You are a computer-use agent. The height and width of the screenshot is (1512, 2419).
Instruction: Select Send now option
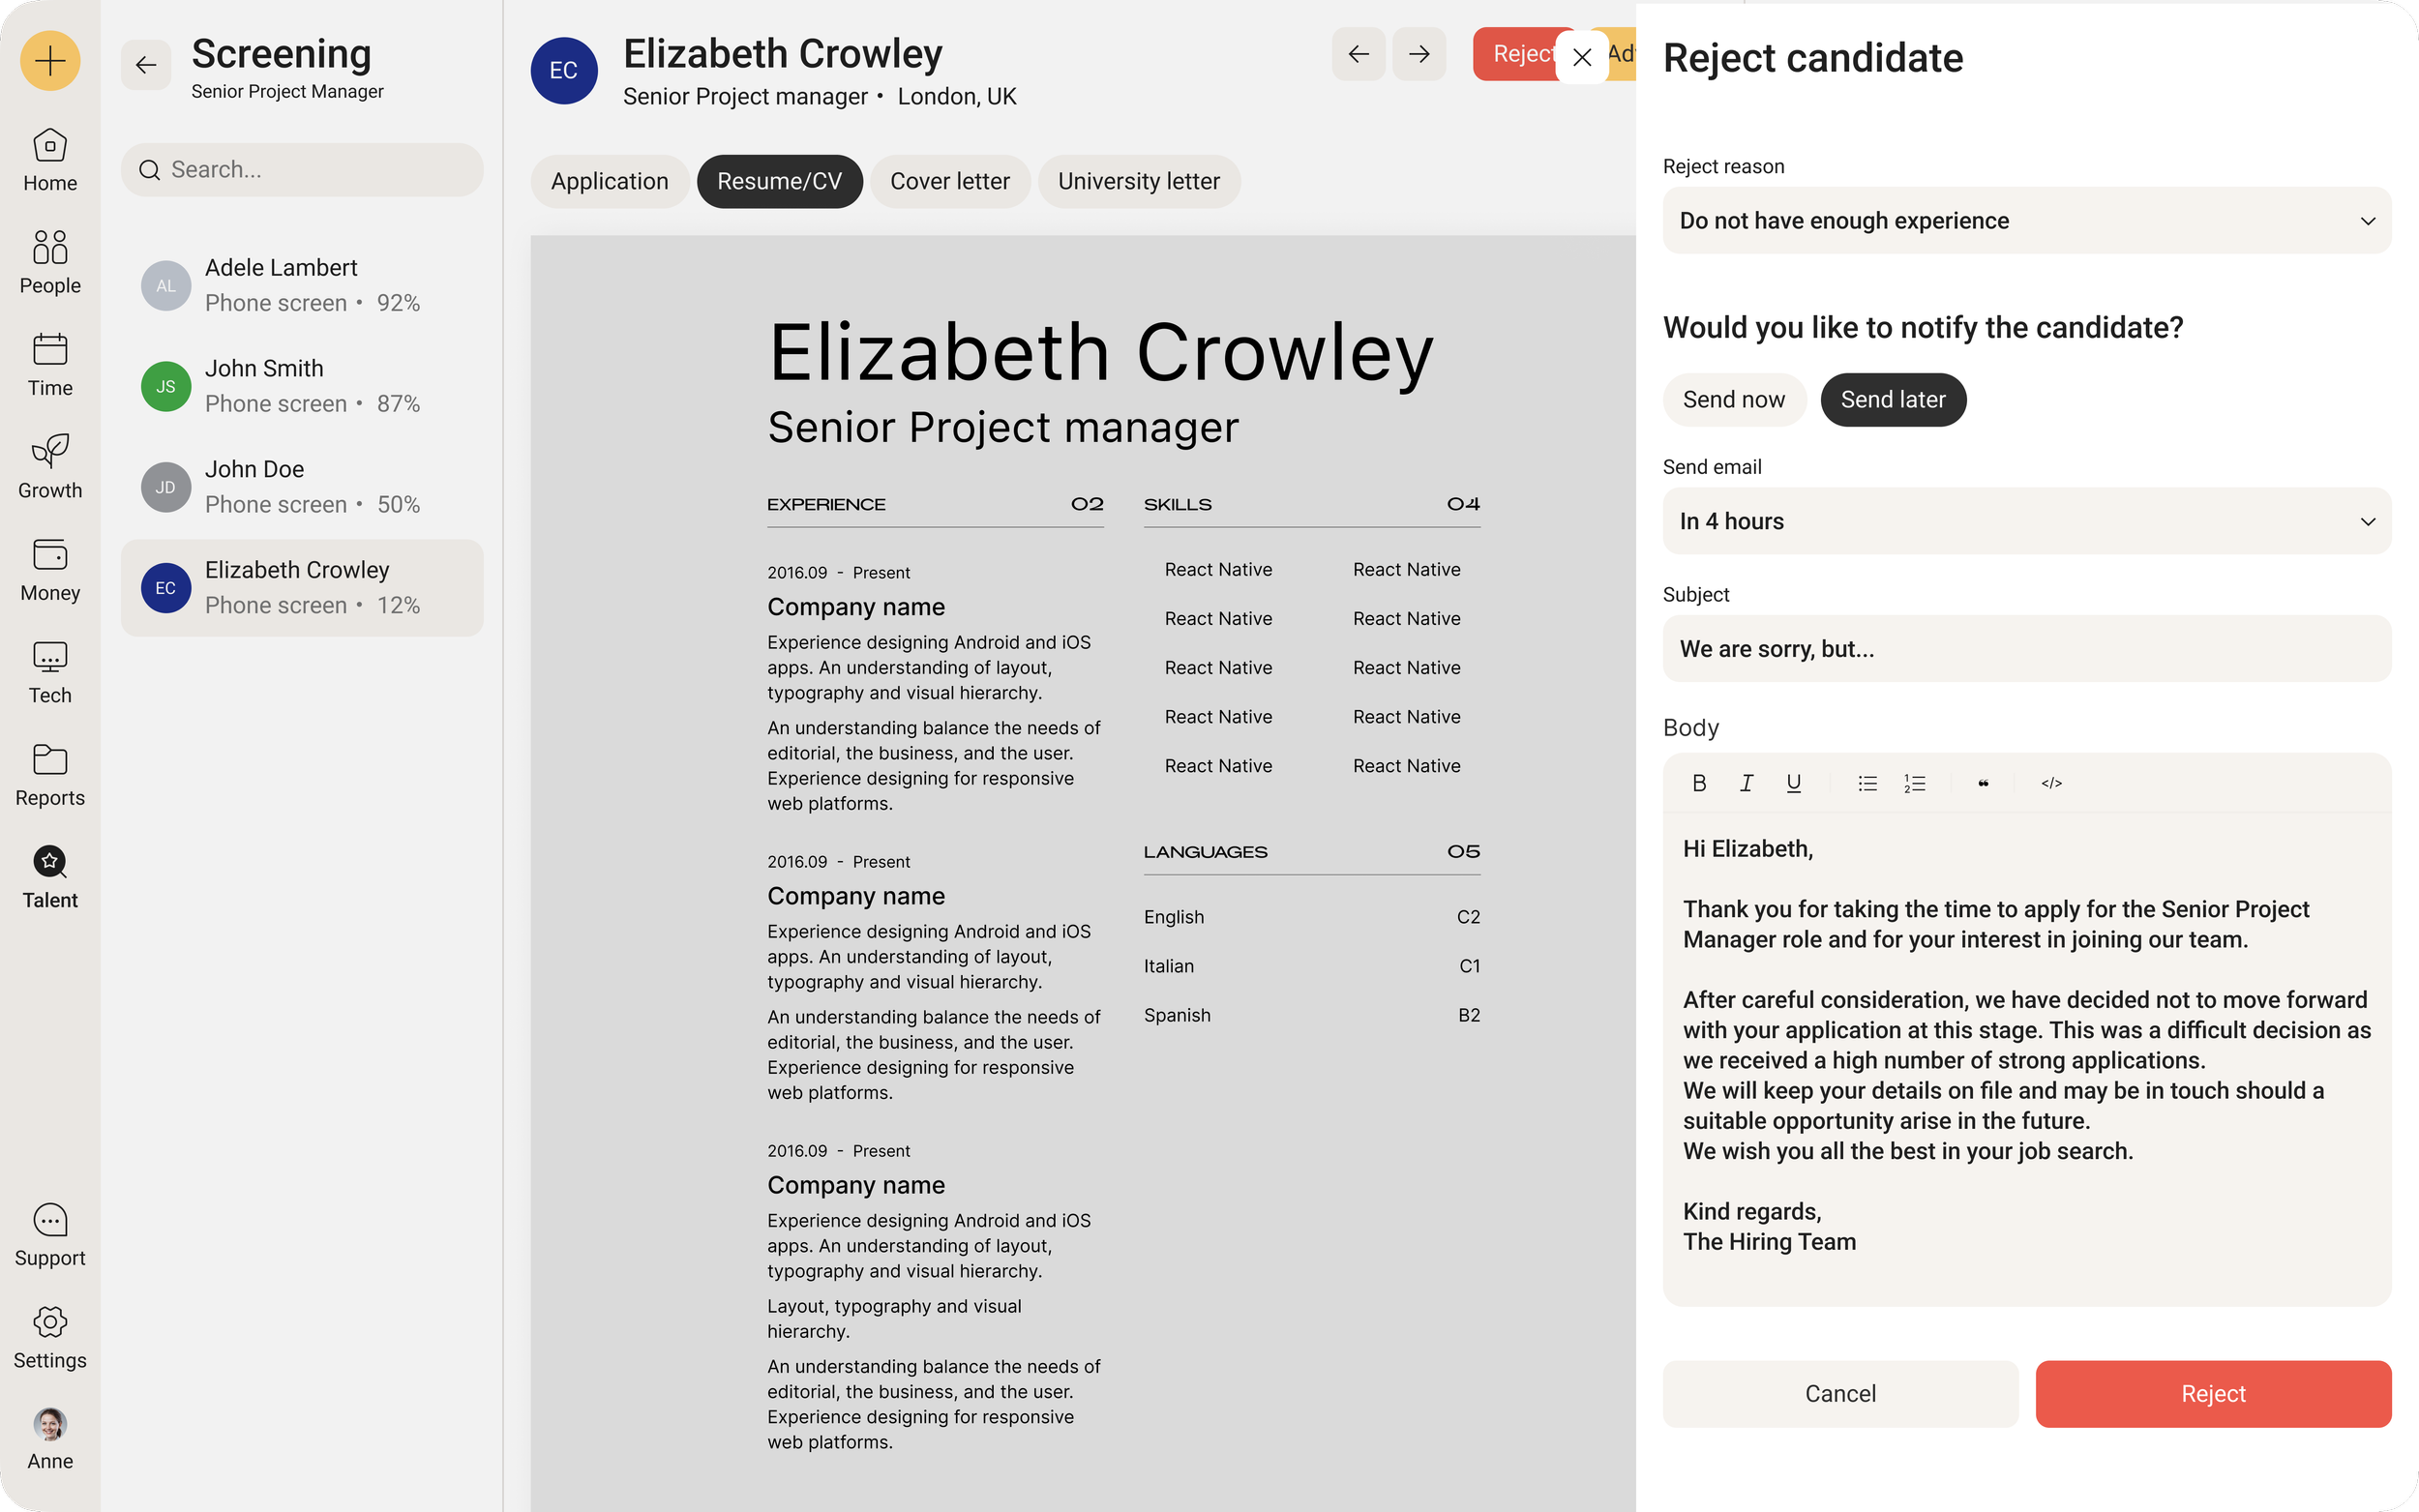coord(1734,400)
